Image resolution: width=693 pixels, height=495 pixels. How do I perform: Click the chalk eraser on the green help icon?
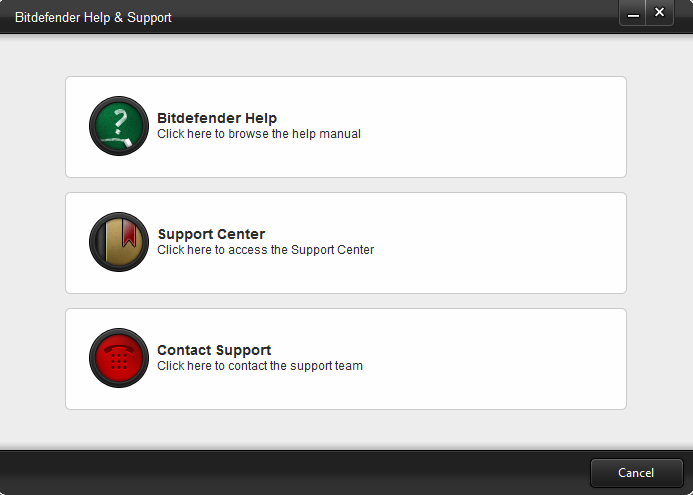127,143
